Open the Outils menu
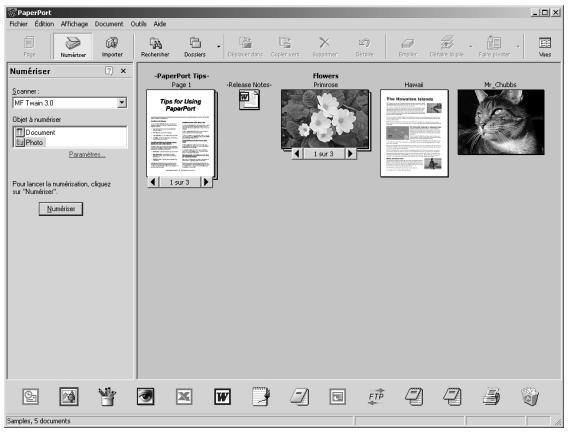Screen dimensions: 568x432 (138, 24)
